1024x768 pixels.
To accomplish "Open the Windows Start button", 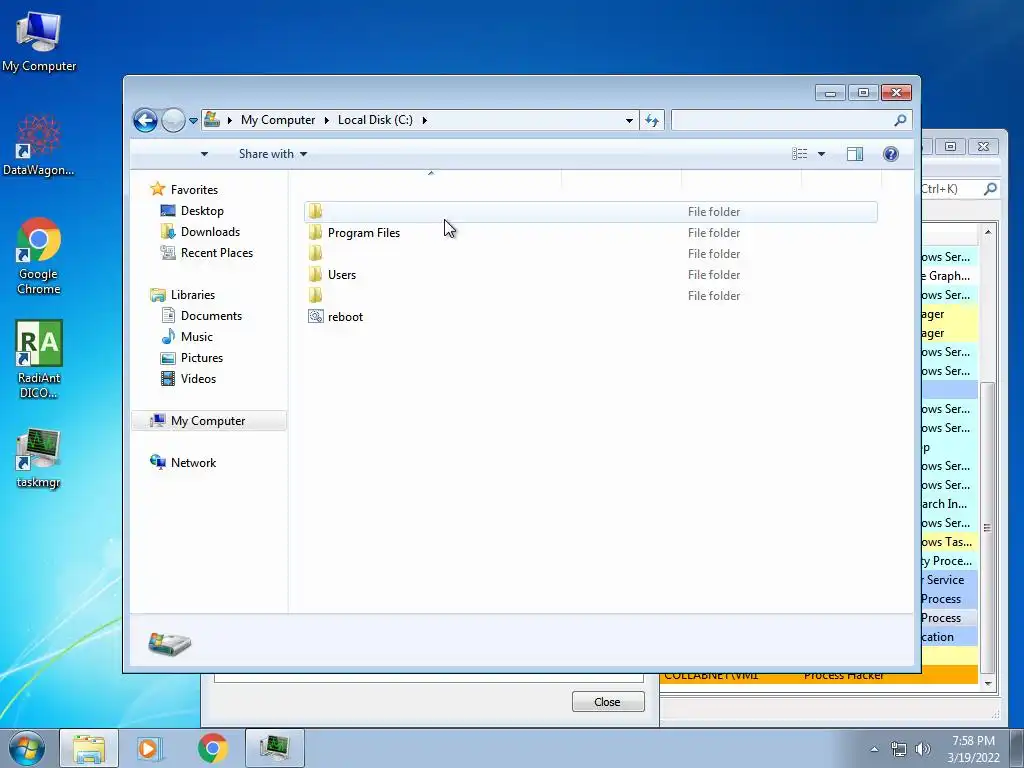I will pos(27,748).
